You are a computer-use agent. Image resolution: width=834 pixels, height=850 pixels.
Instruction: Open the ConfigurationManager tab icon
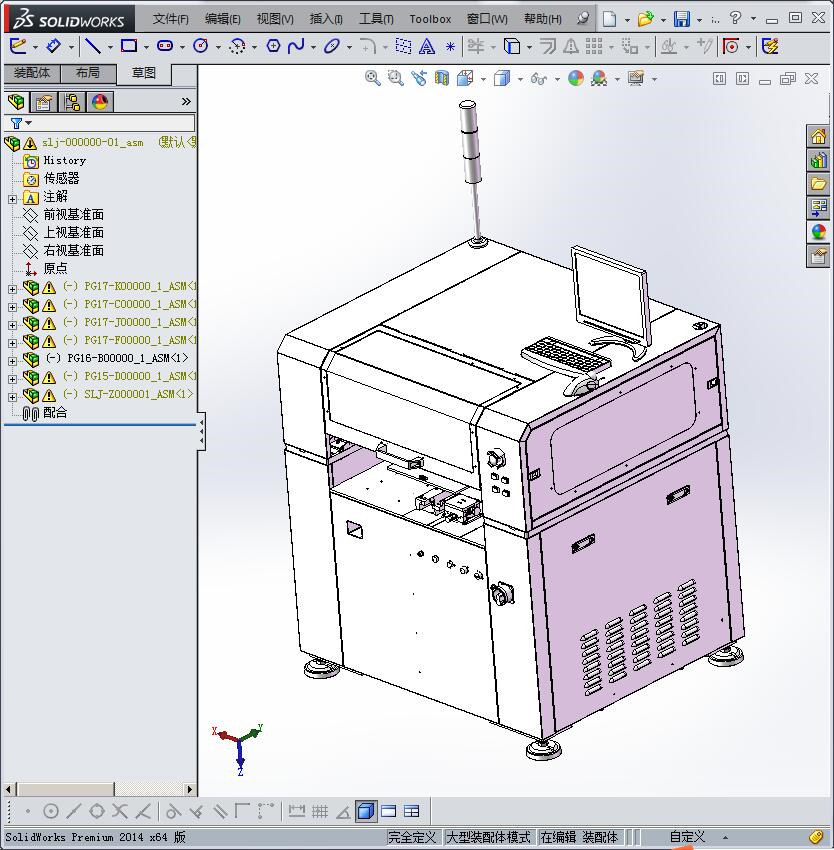point(72,102)
